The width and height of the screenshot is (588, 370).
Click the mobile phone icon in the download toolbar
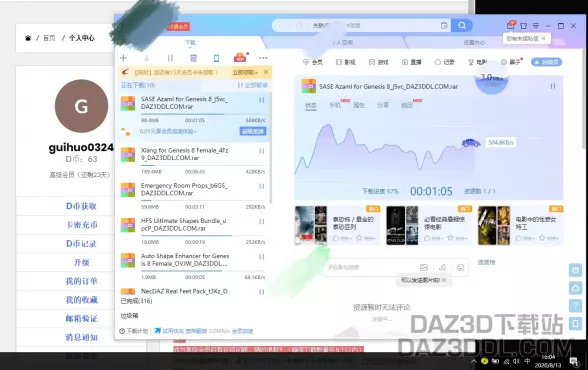tap(216, 58)
